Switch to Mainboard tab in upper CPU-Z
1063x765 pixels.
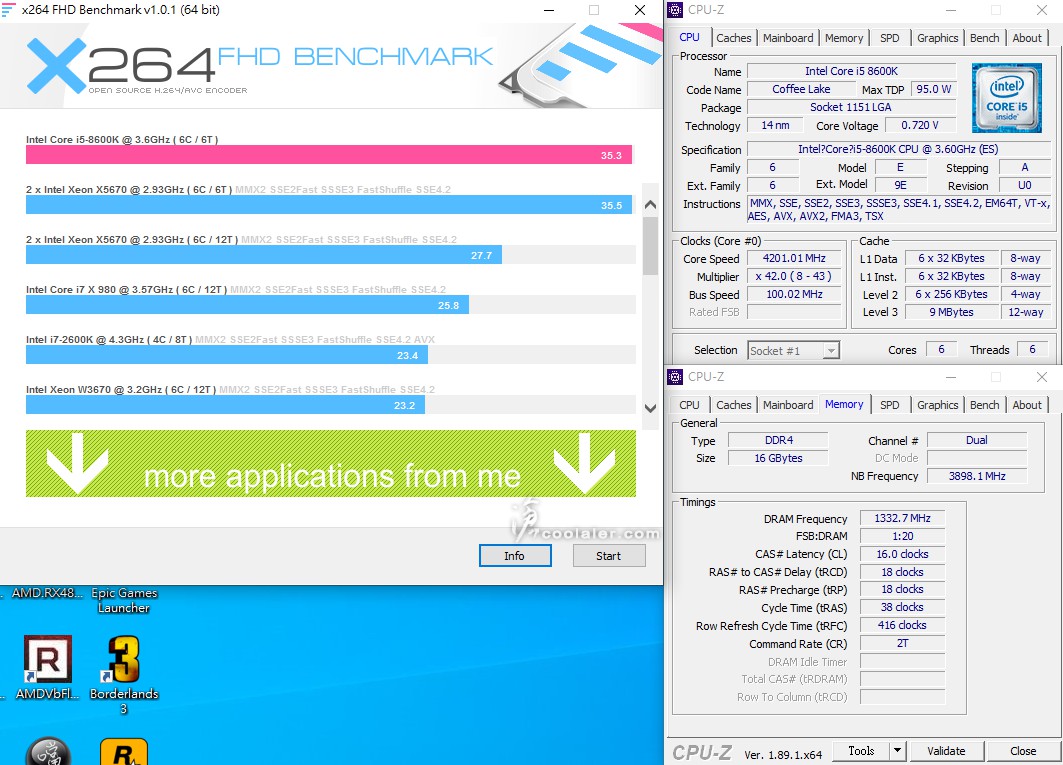tap(788, 38)
